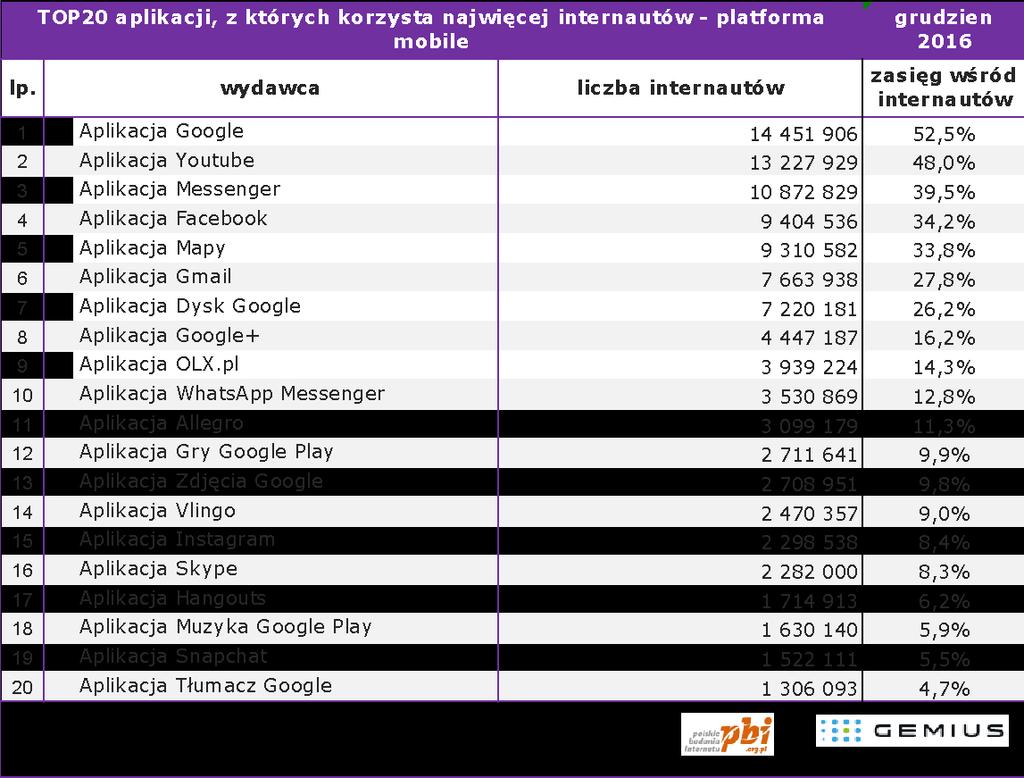Select the 'Aplikacja Google+' cell
This screenshot has width=1024, height=778.
(169, 336)
